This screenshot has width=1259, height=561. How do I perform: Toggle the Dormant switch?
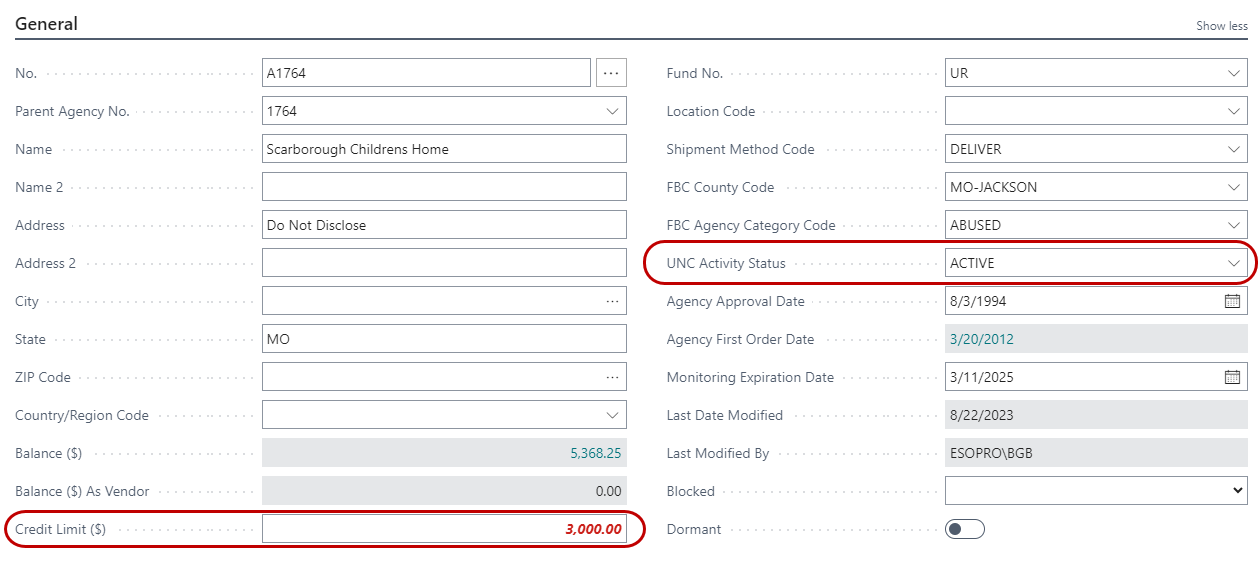coord(964,529)
